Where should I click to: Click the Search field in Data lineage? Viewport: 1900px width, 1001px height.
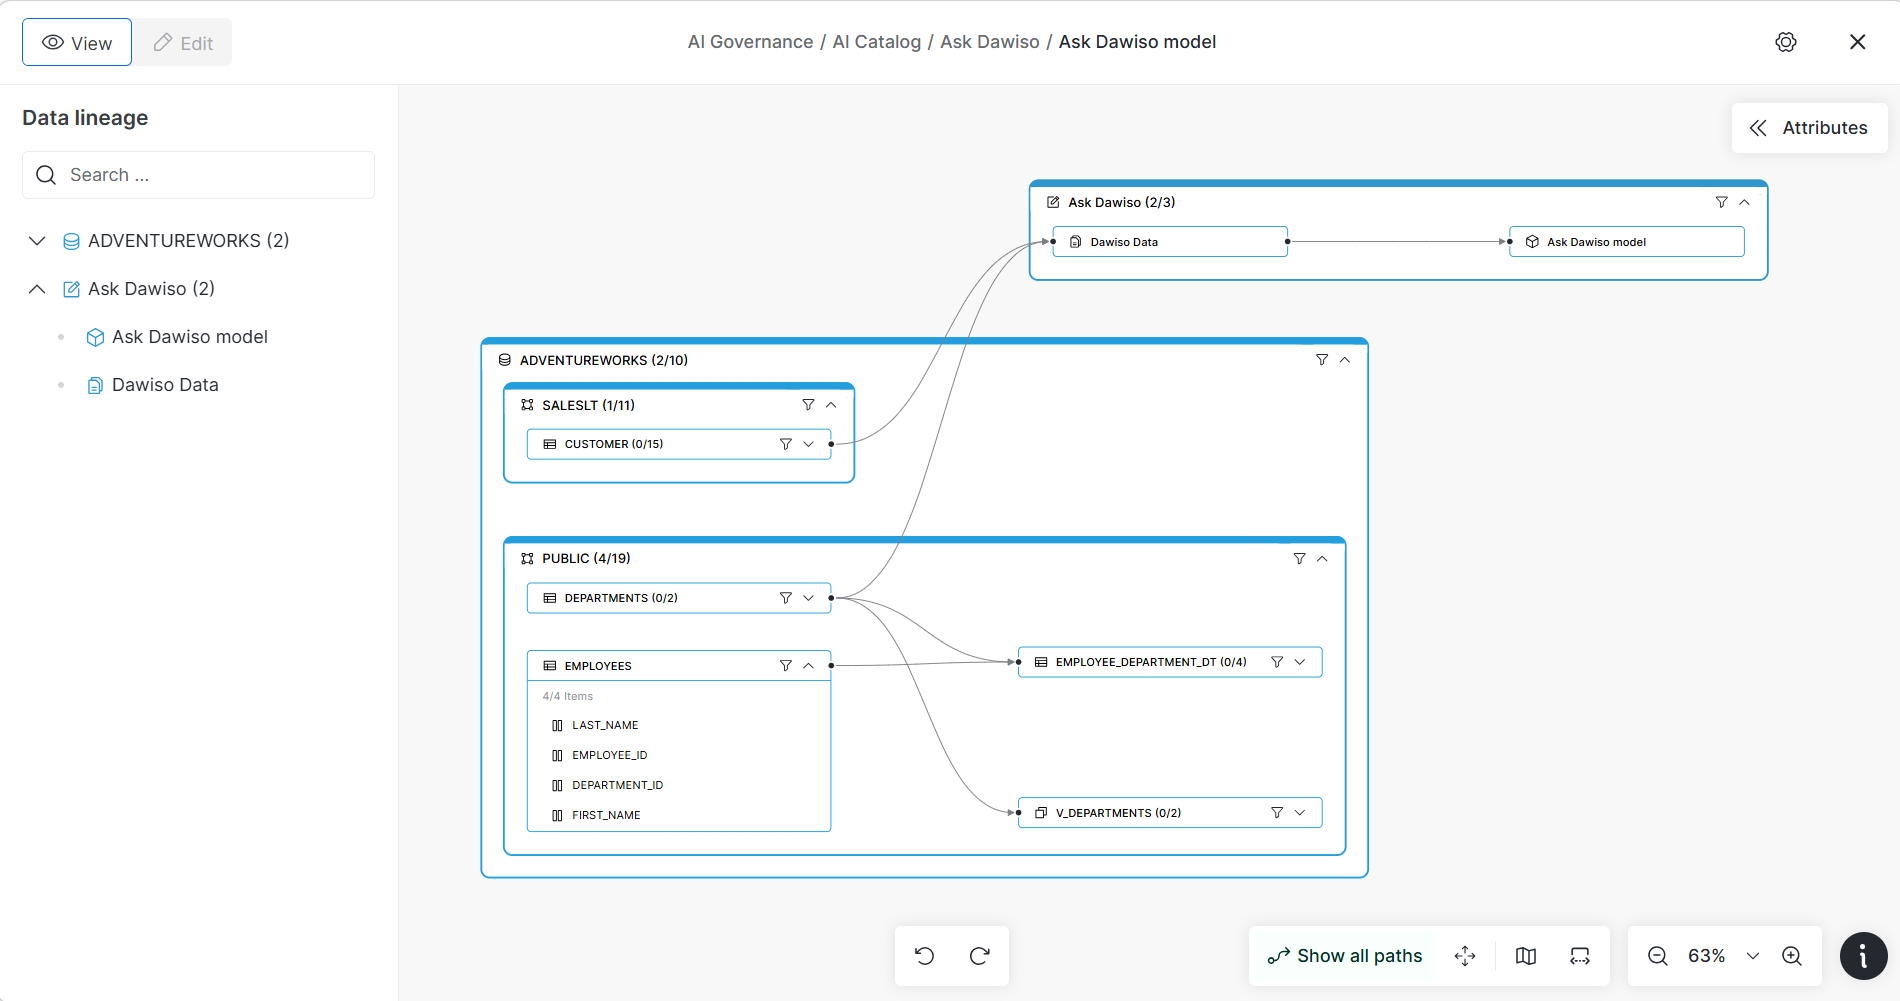pos(198,175)
